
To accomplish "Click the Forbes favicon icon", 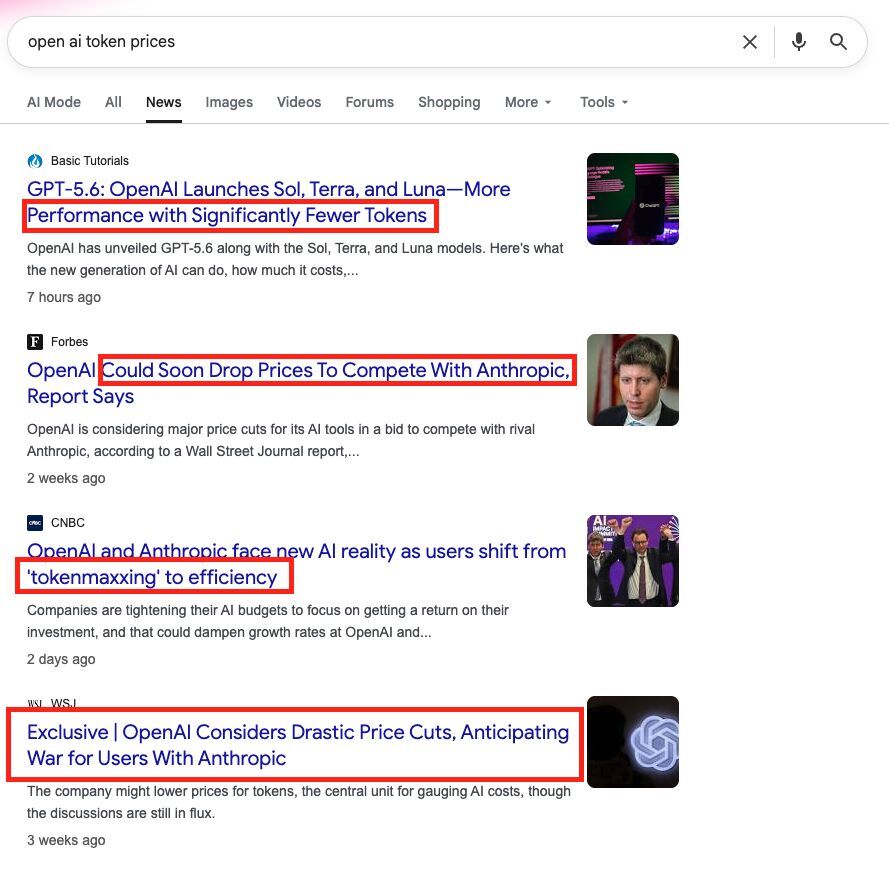I will 35,342.
